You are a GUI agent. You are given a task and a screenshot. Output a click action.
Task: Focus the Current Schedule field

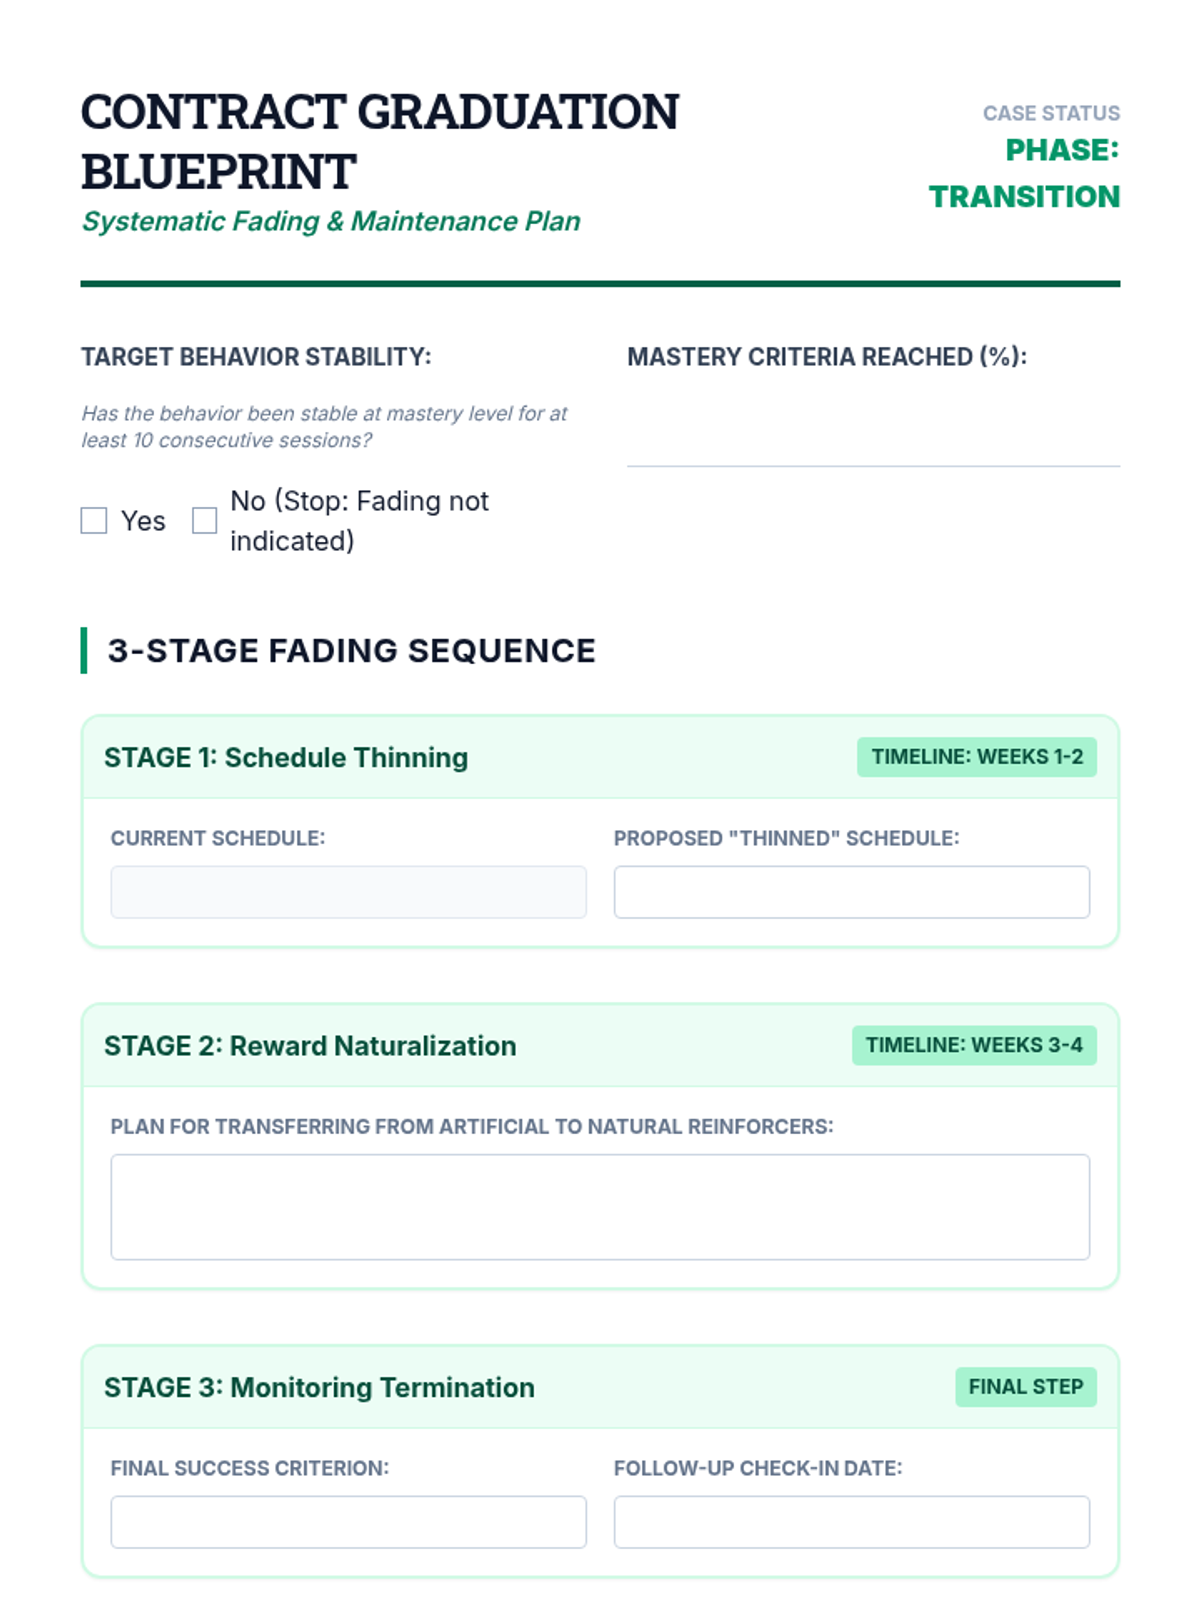(x=348, y=892)
